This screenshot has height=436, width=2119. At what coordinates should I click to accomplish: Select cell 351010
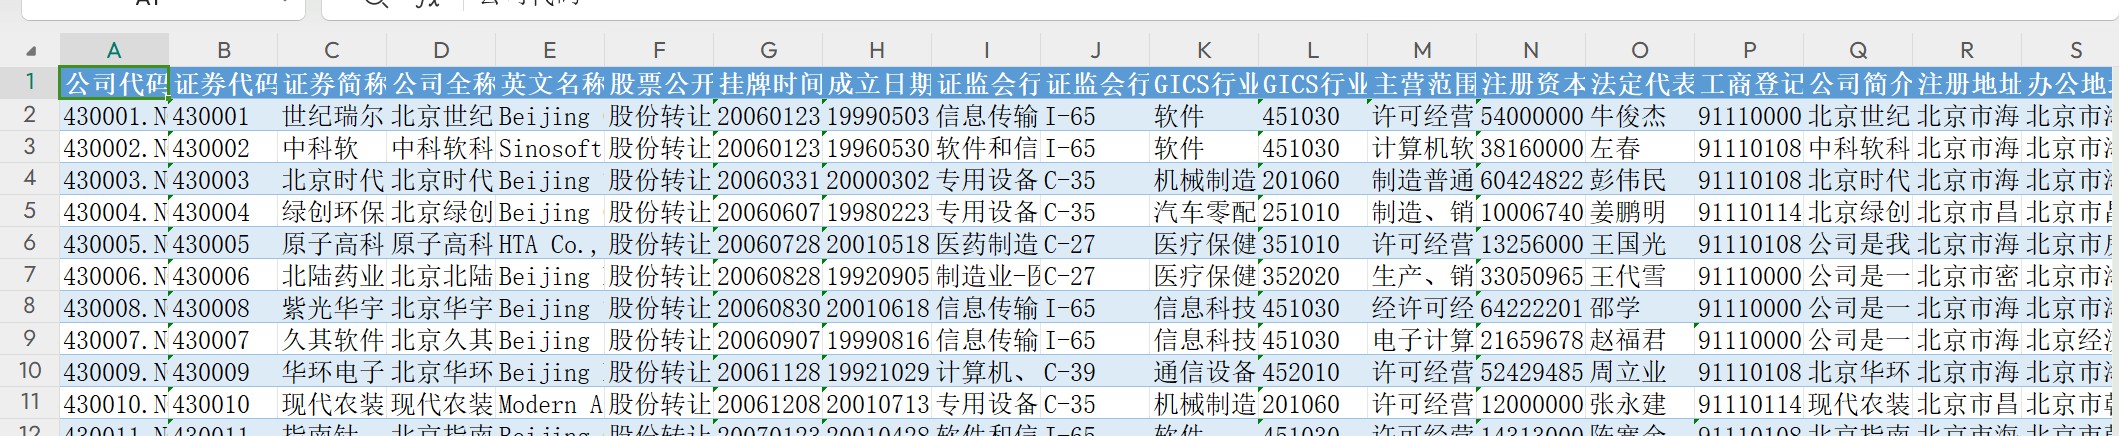[1313, 243]
